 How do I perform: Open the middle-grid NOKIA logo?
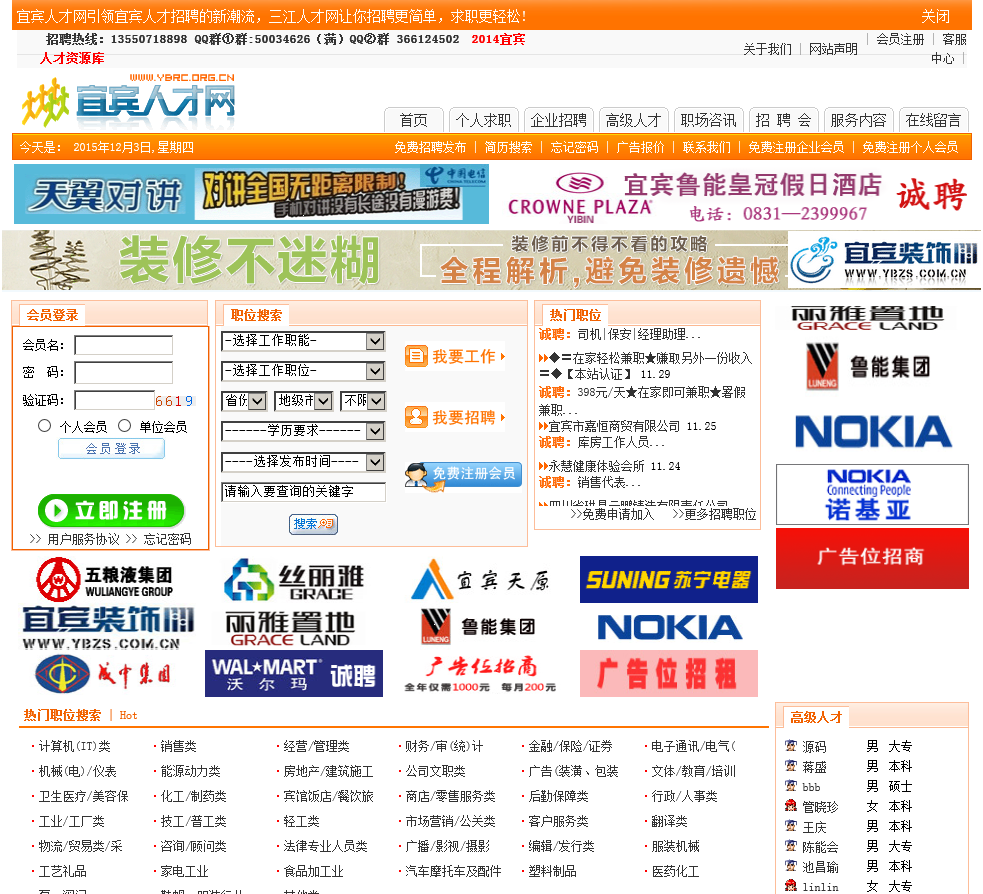(x=670, y=627)
